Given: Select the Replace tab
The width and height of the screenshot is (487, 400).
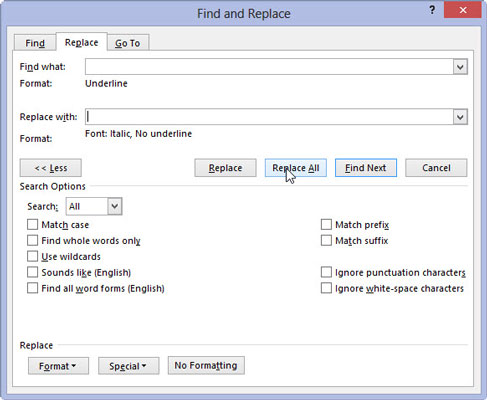Looking at the screenshot, I should 82,42.
